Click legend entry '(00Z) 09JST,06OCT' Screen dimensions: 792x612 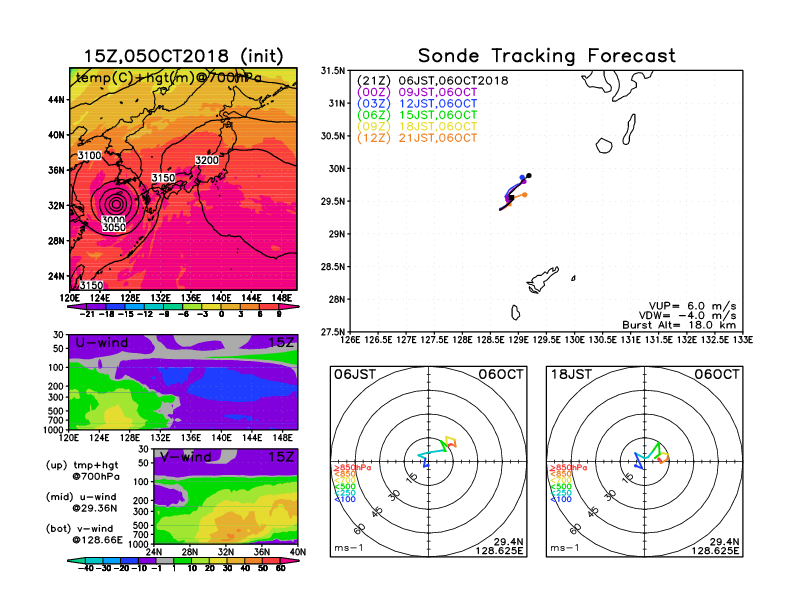tap(417, 92)
